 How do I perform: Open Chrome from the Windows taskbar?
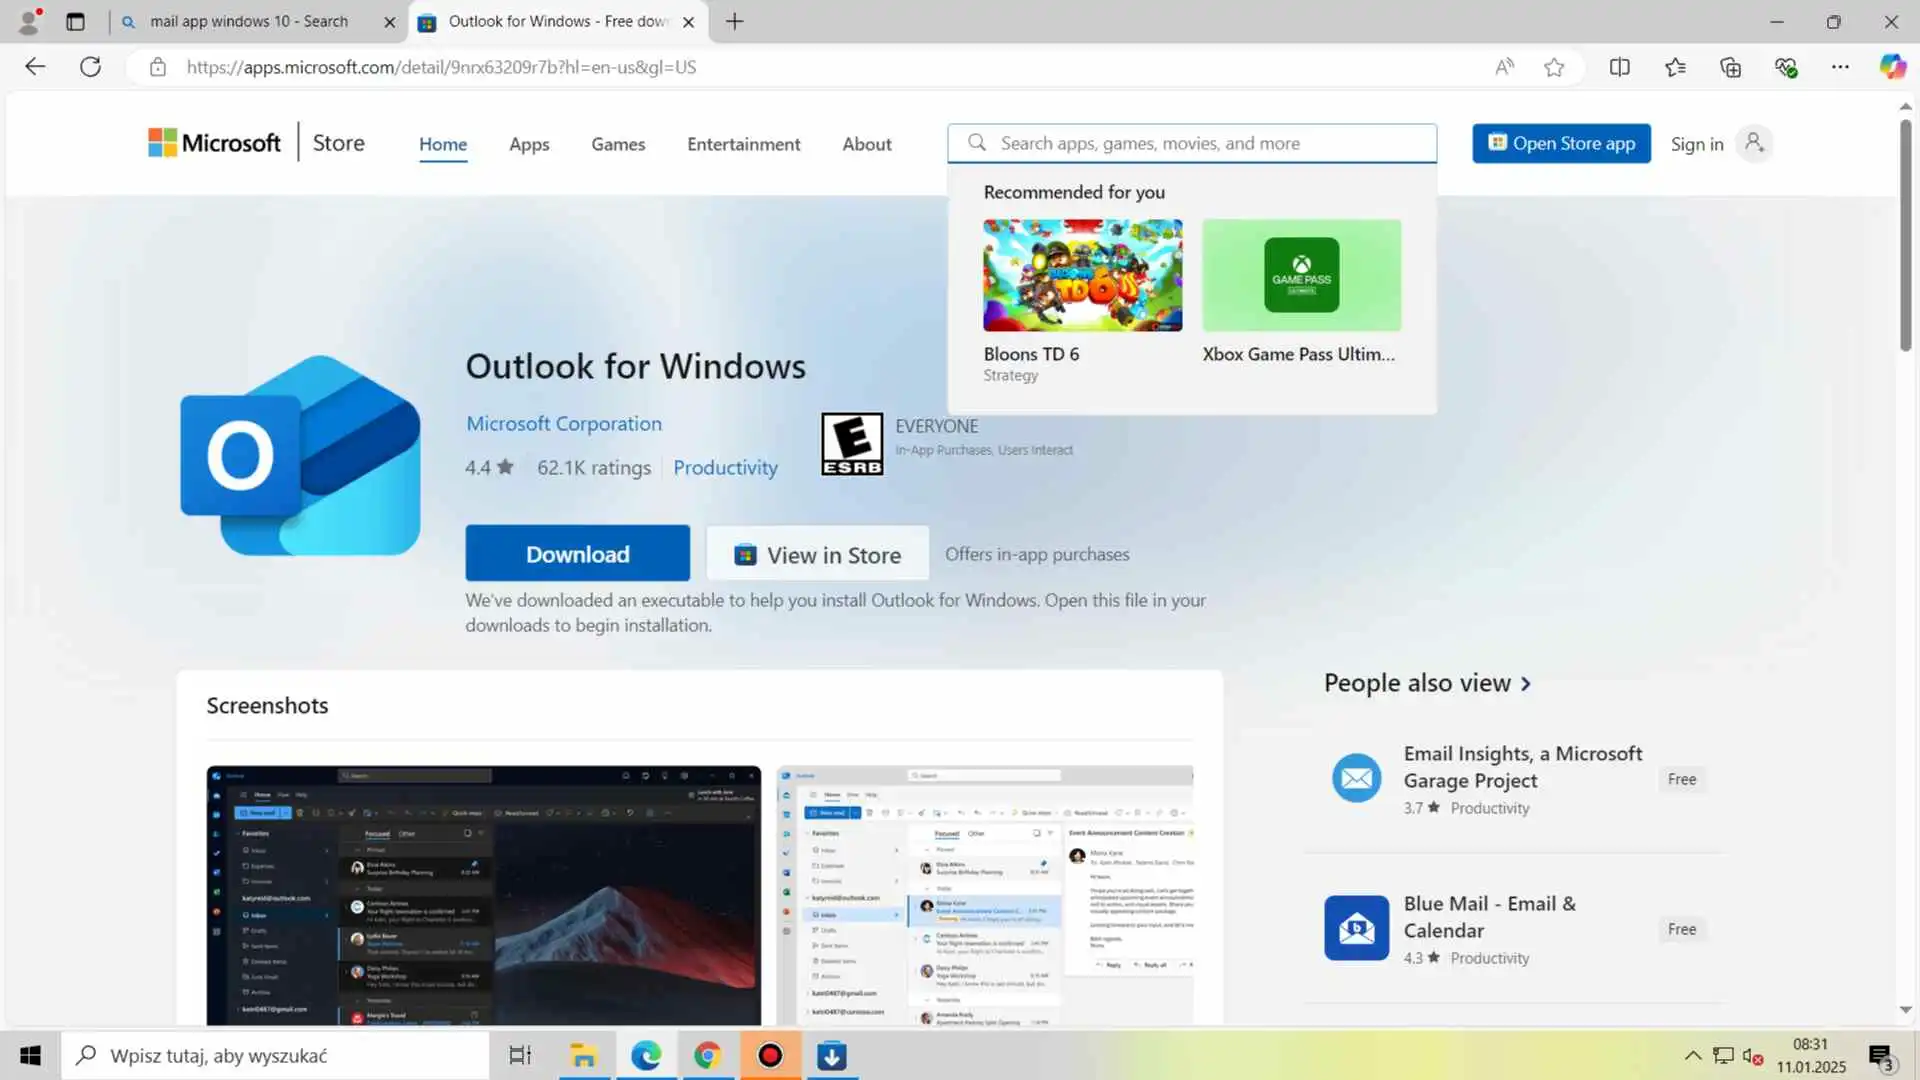(707, 1055)
